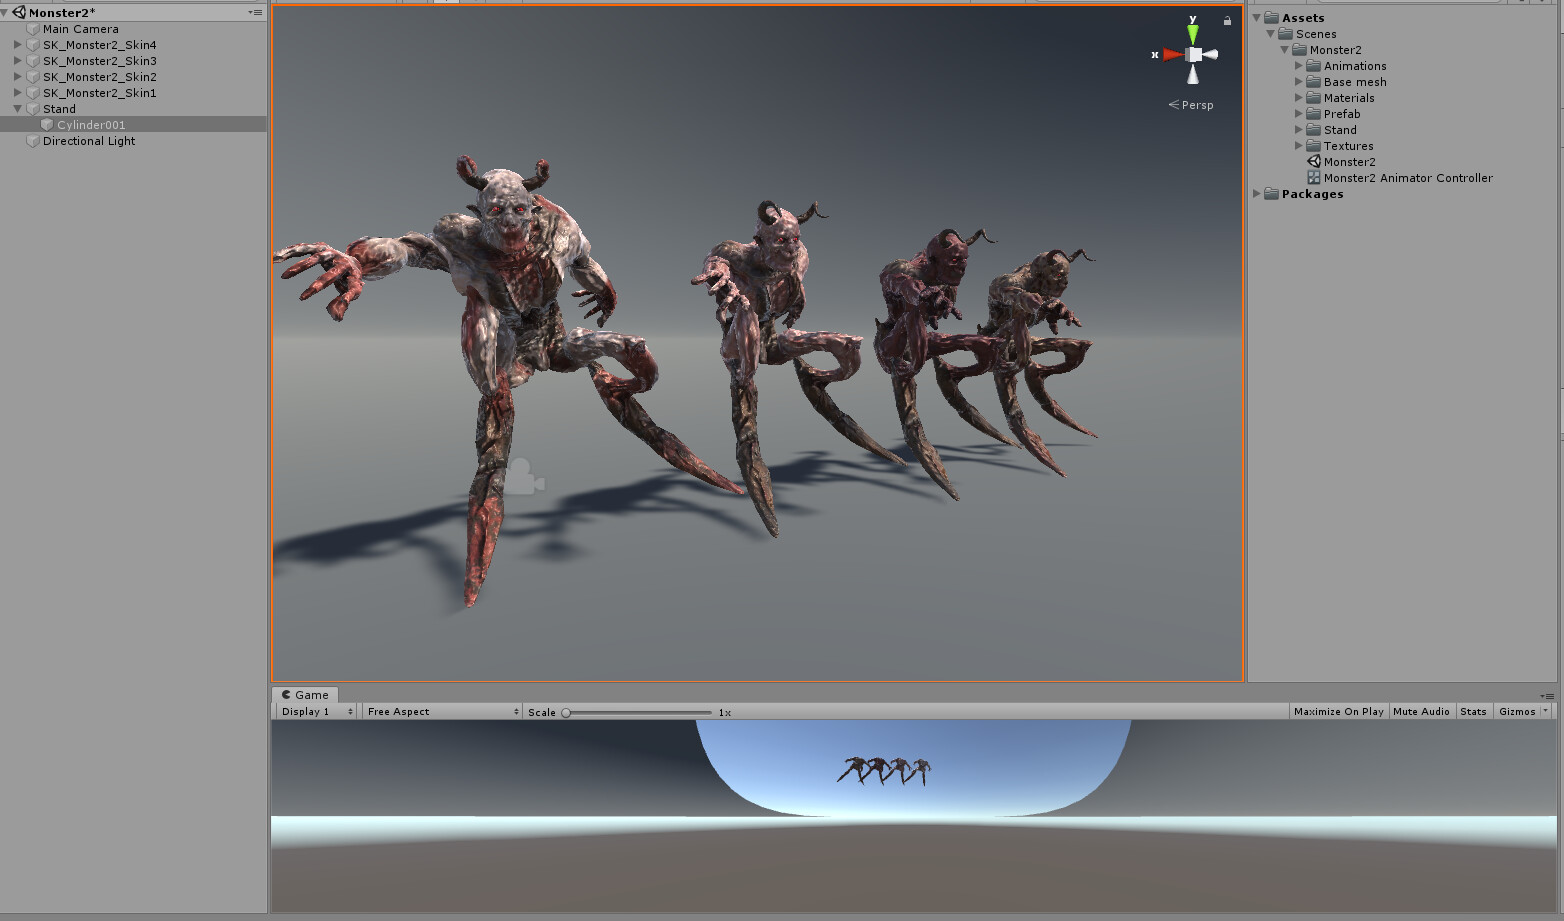
Task: Switch to the Game tab
Action: [x=305, y=694]
